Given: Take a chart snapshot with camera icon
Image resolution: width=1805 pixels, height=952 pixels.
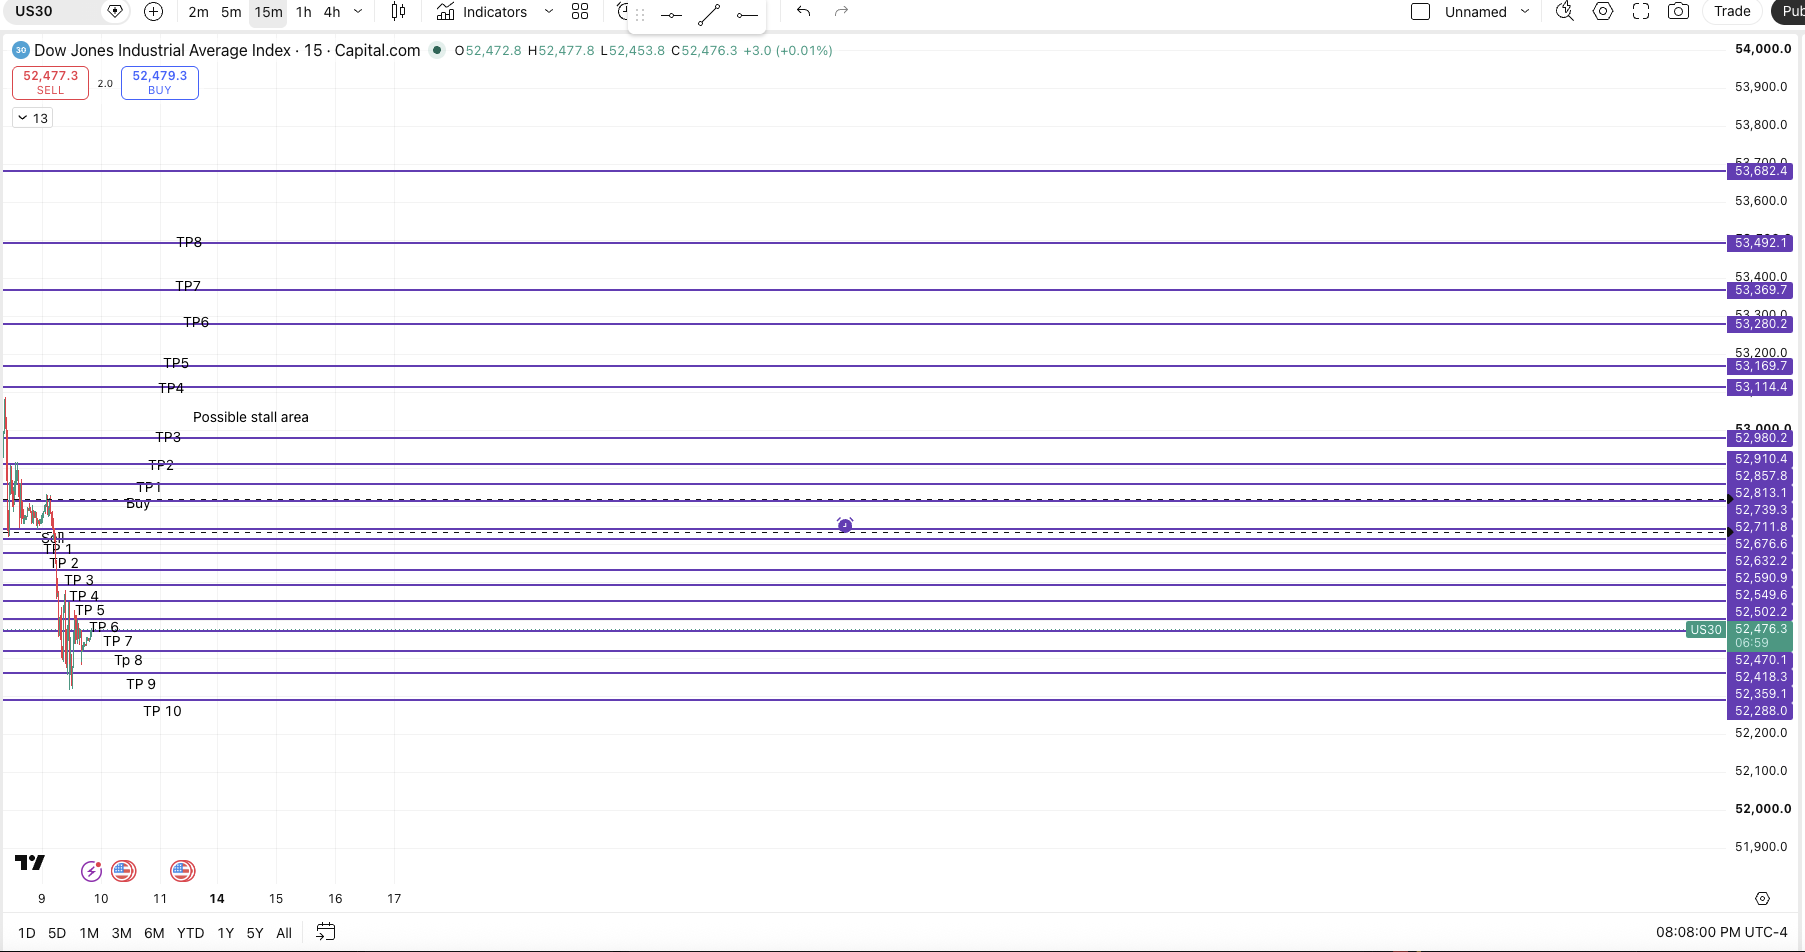Looking at the screenshot, I should click(x=1679, y=11).
